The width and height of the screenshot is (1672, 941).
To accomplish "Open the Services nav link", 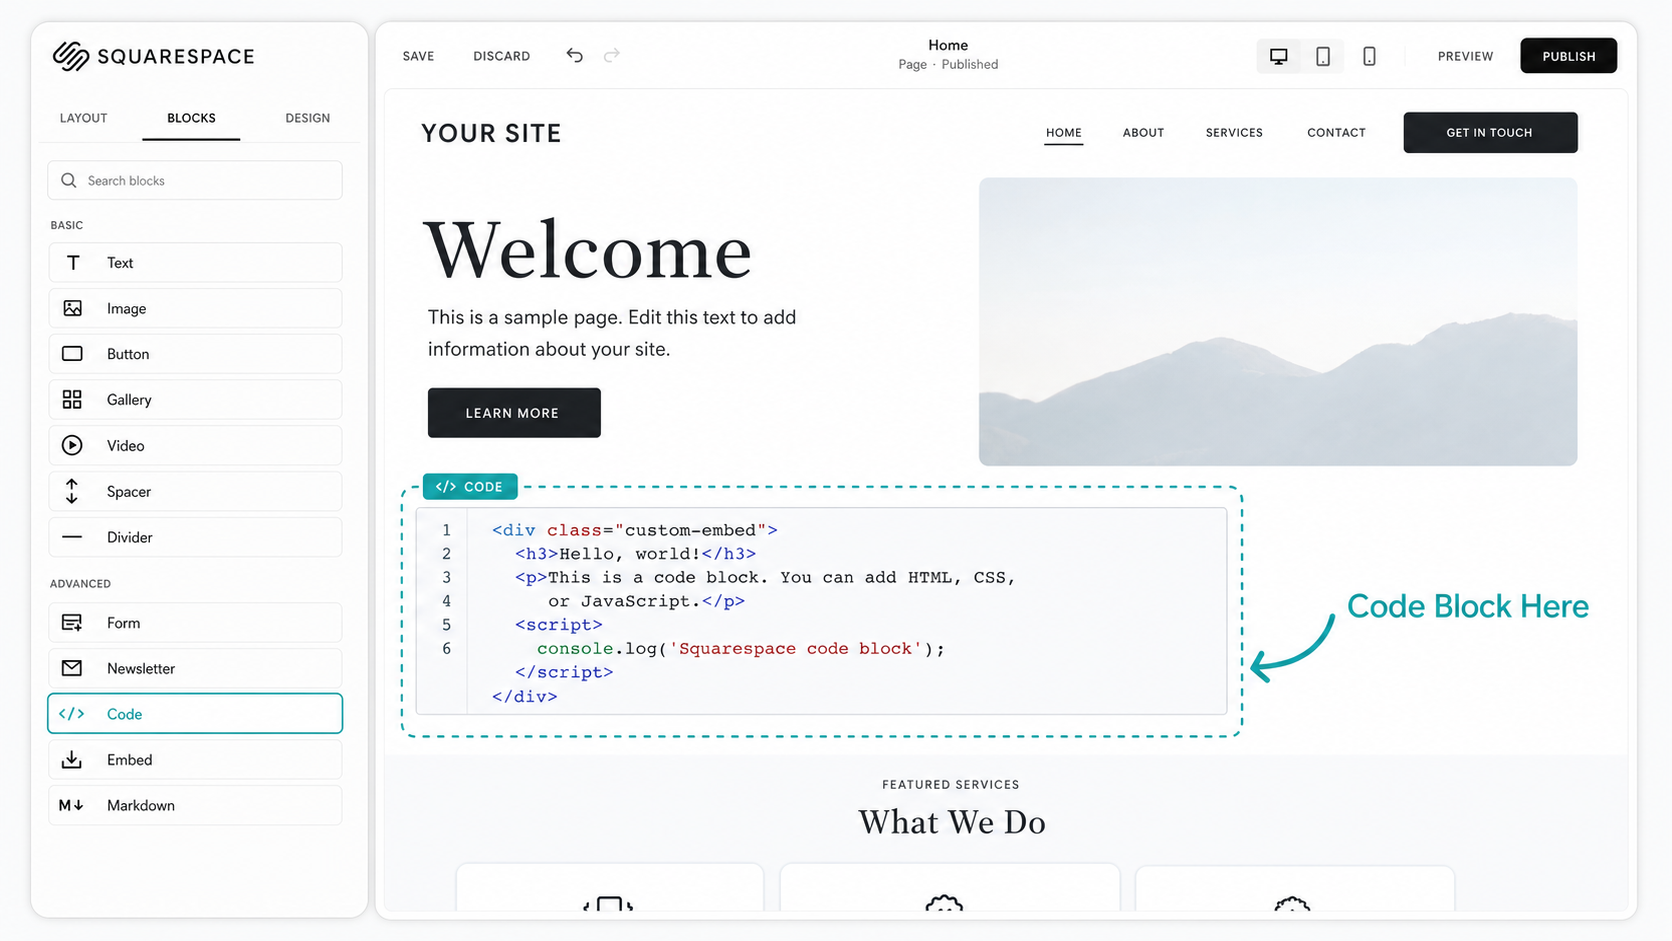I will (1234, 132).
